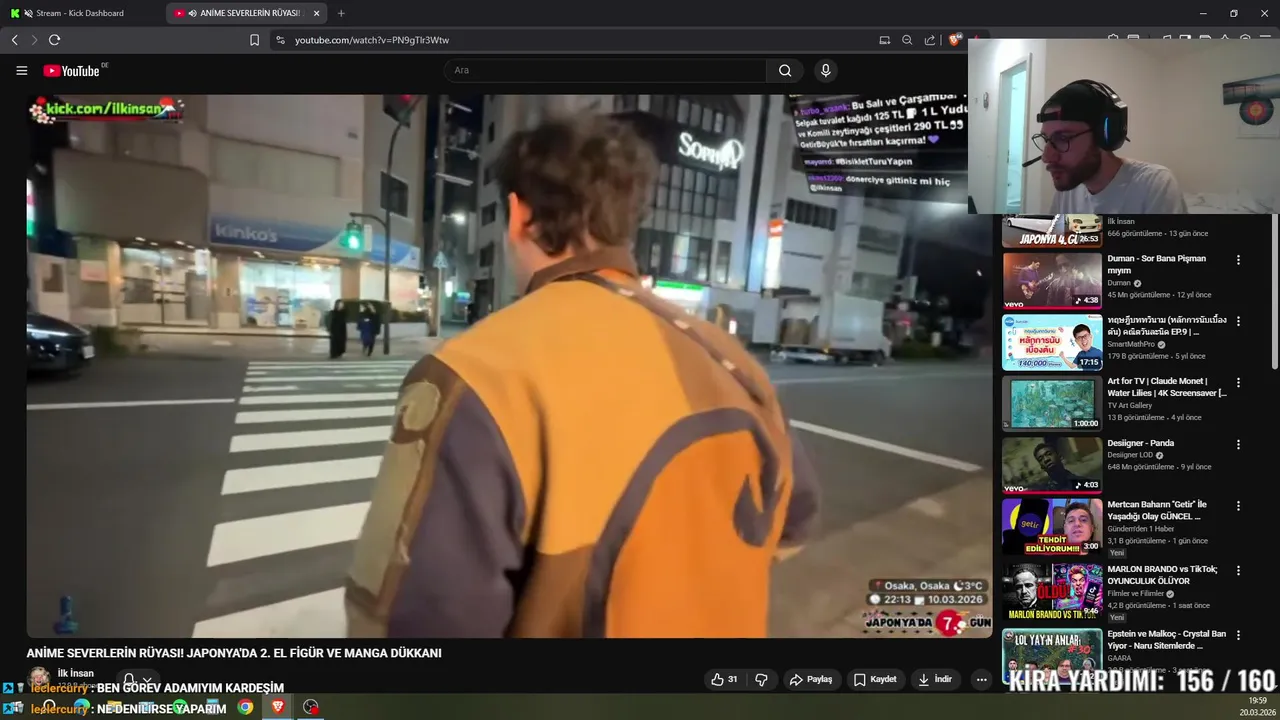
Task: Open the Duman concert video thumbnail
Action: click(1052, 280)
